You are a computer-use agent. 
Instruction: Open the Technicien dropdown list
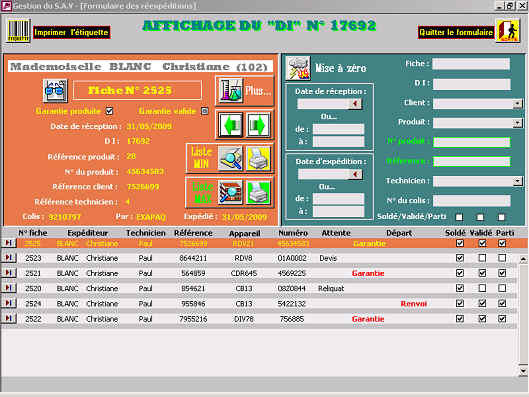click(518, 181)
